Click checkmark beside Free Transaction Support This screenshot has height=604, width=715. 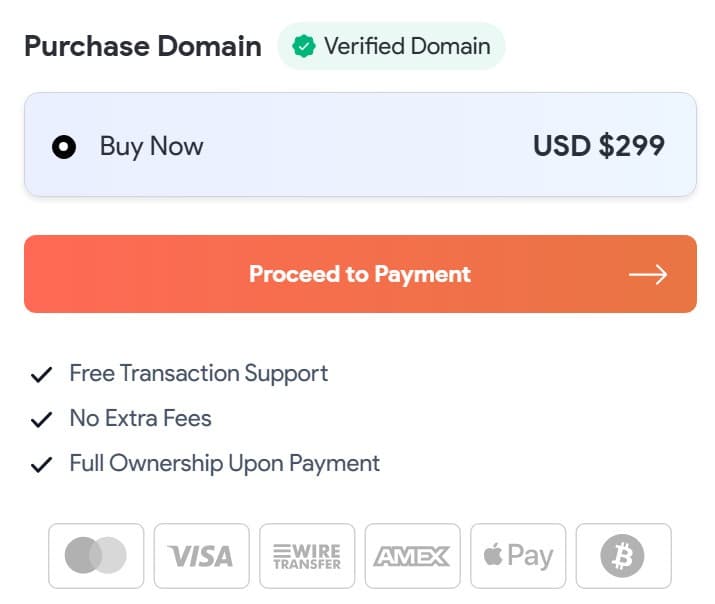coord(41,375)
